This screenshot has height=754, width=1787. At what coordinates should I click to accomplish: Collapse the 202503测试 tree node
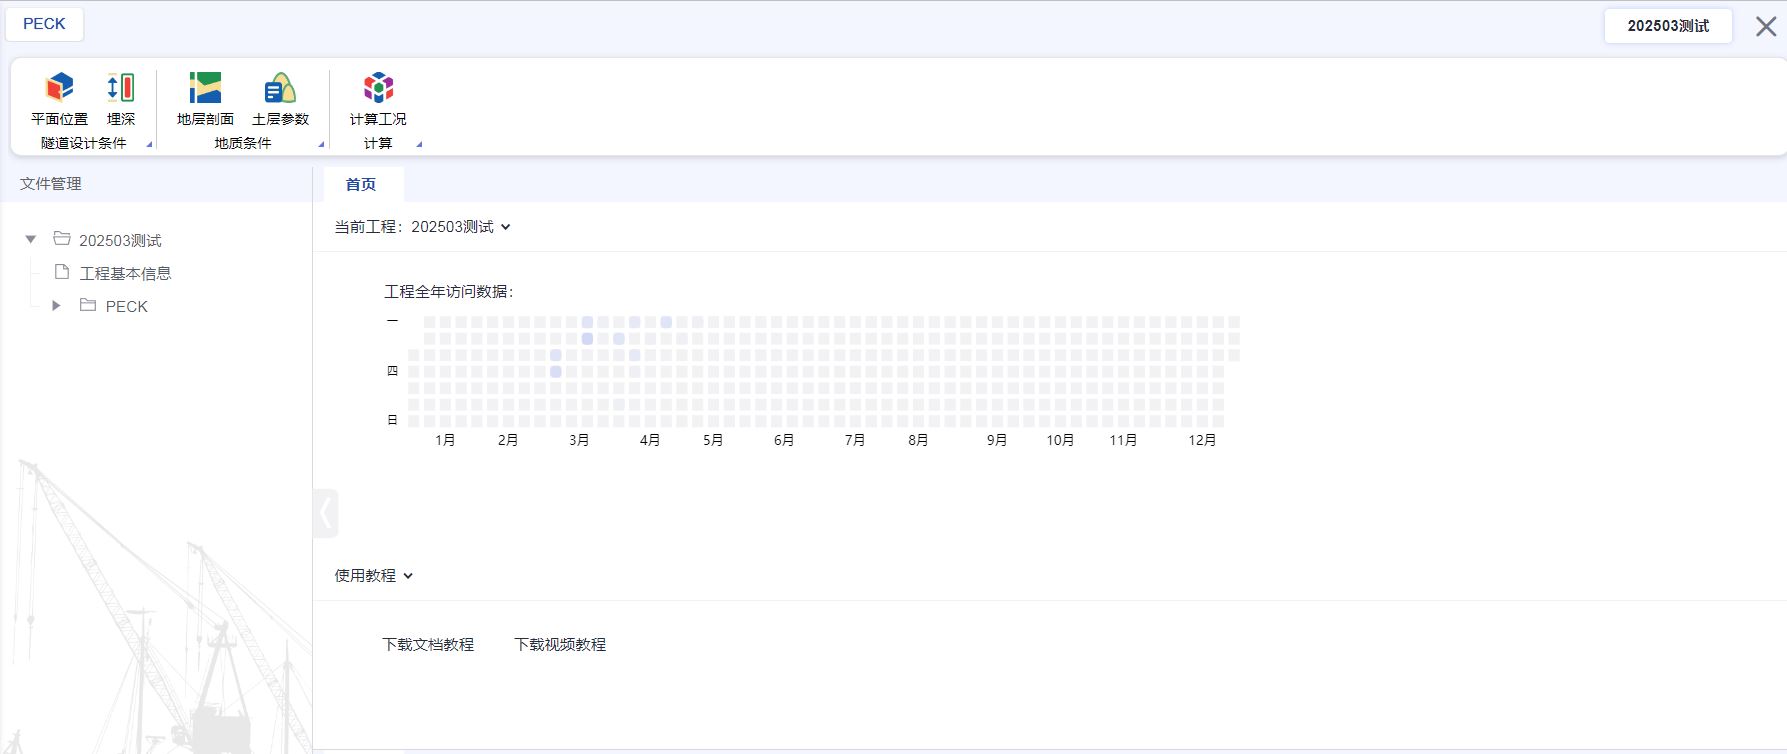[31, 239]
